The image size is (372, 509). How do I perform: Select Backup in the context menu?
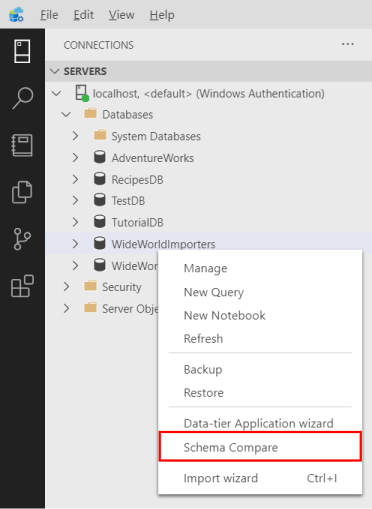coord(260,369)
